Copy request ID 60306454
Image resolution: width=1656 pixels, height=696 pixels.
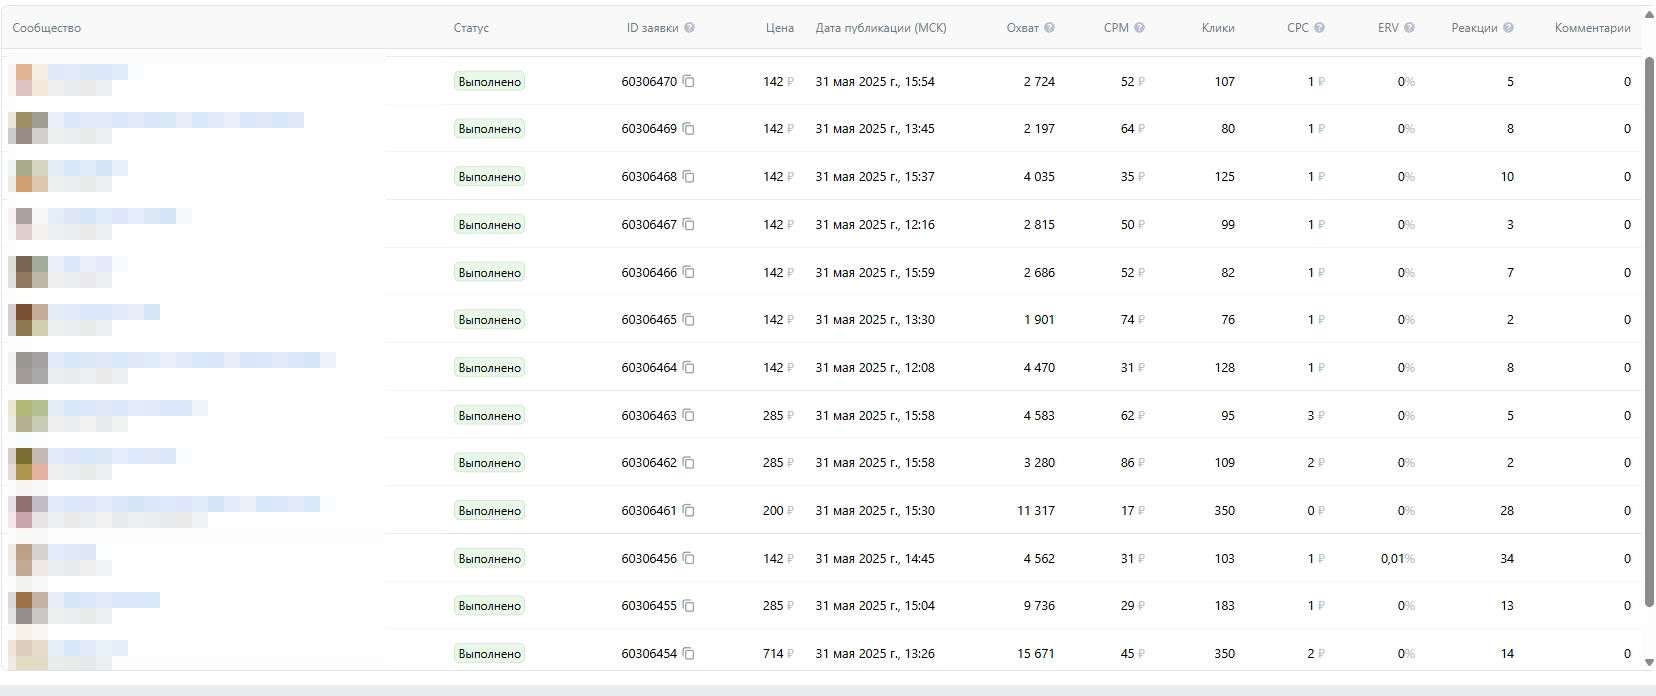(x=688, y=654)
